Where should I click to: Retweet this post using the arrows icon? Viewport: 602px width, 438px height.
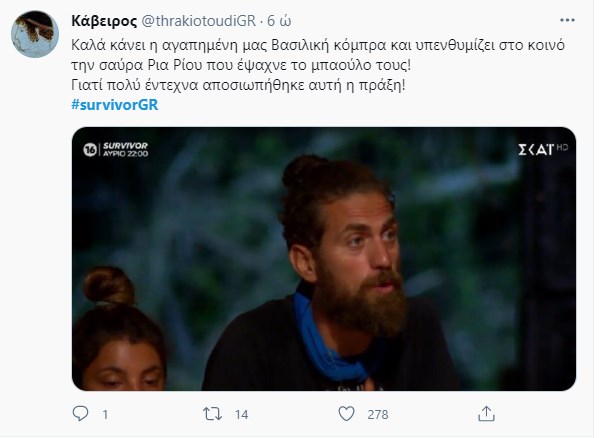pos(212,414)
